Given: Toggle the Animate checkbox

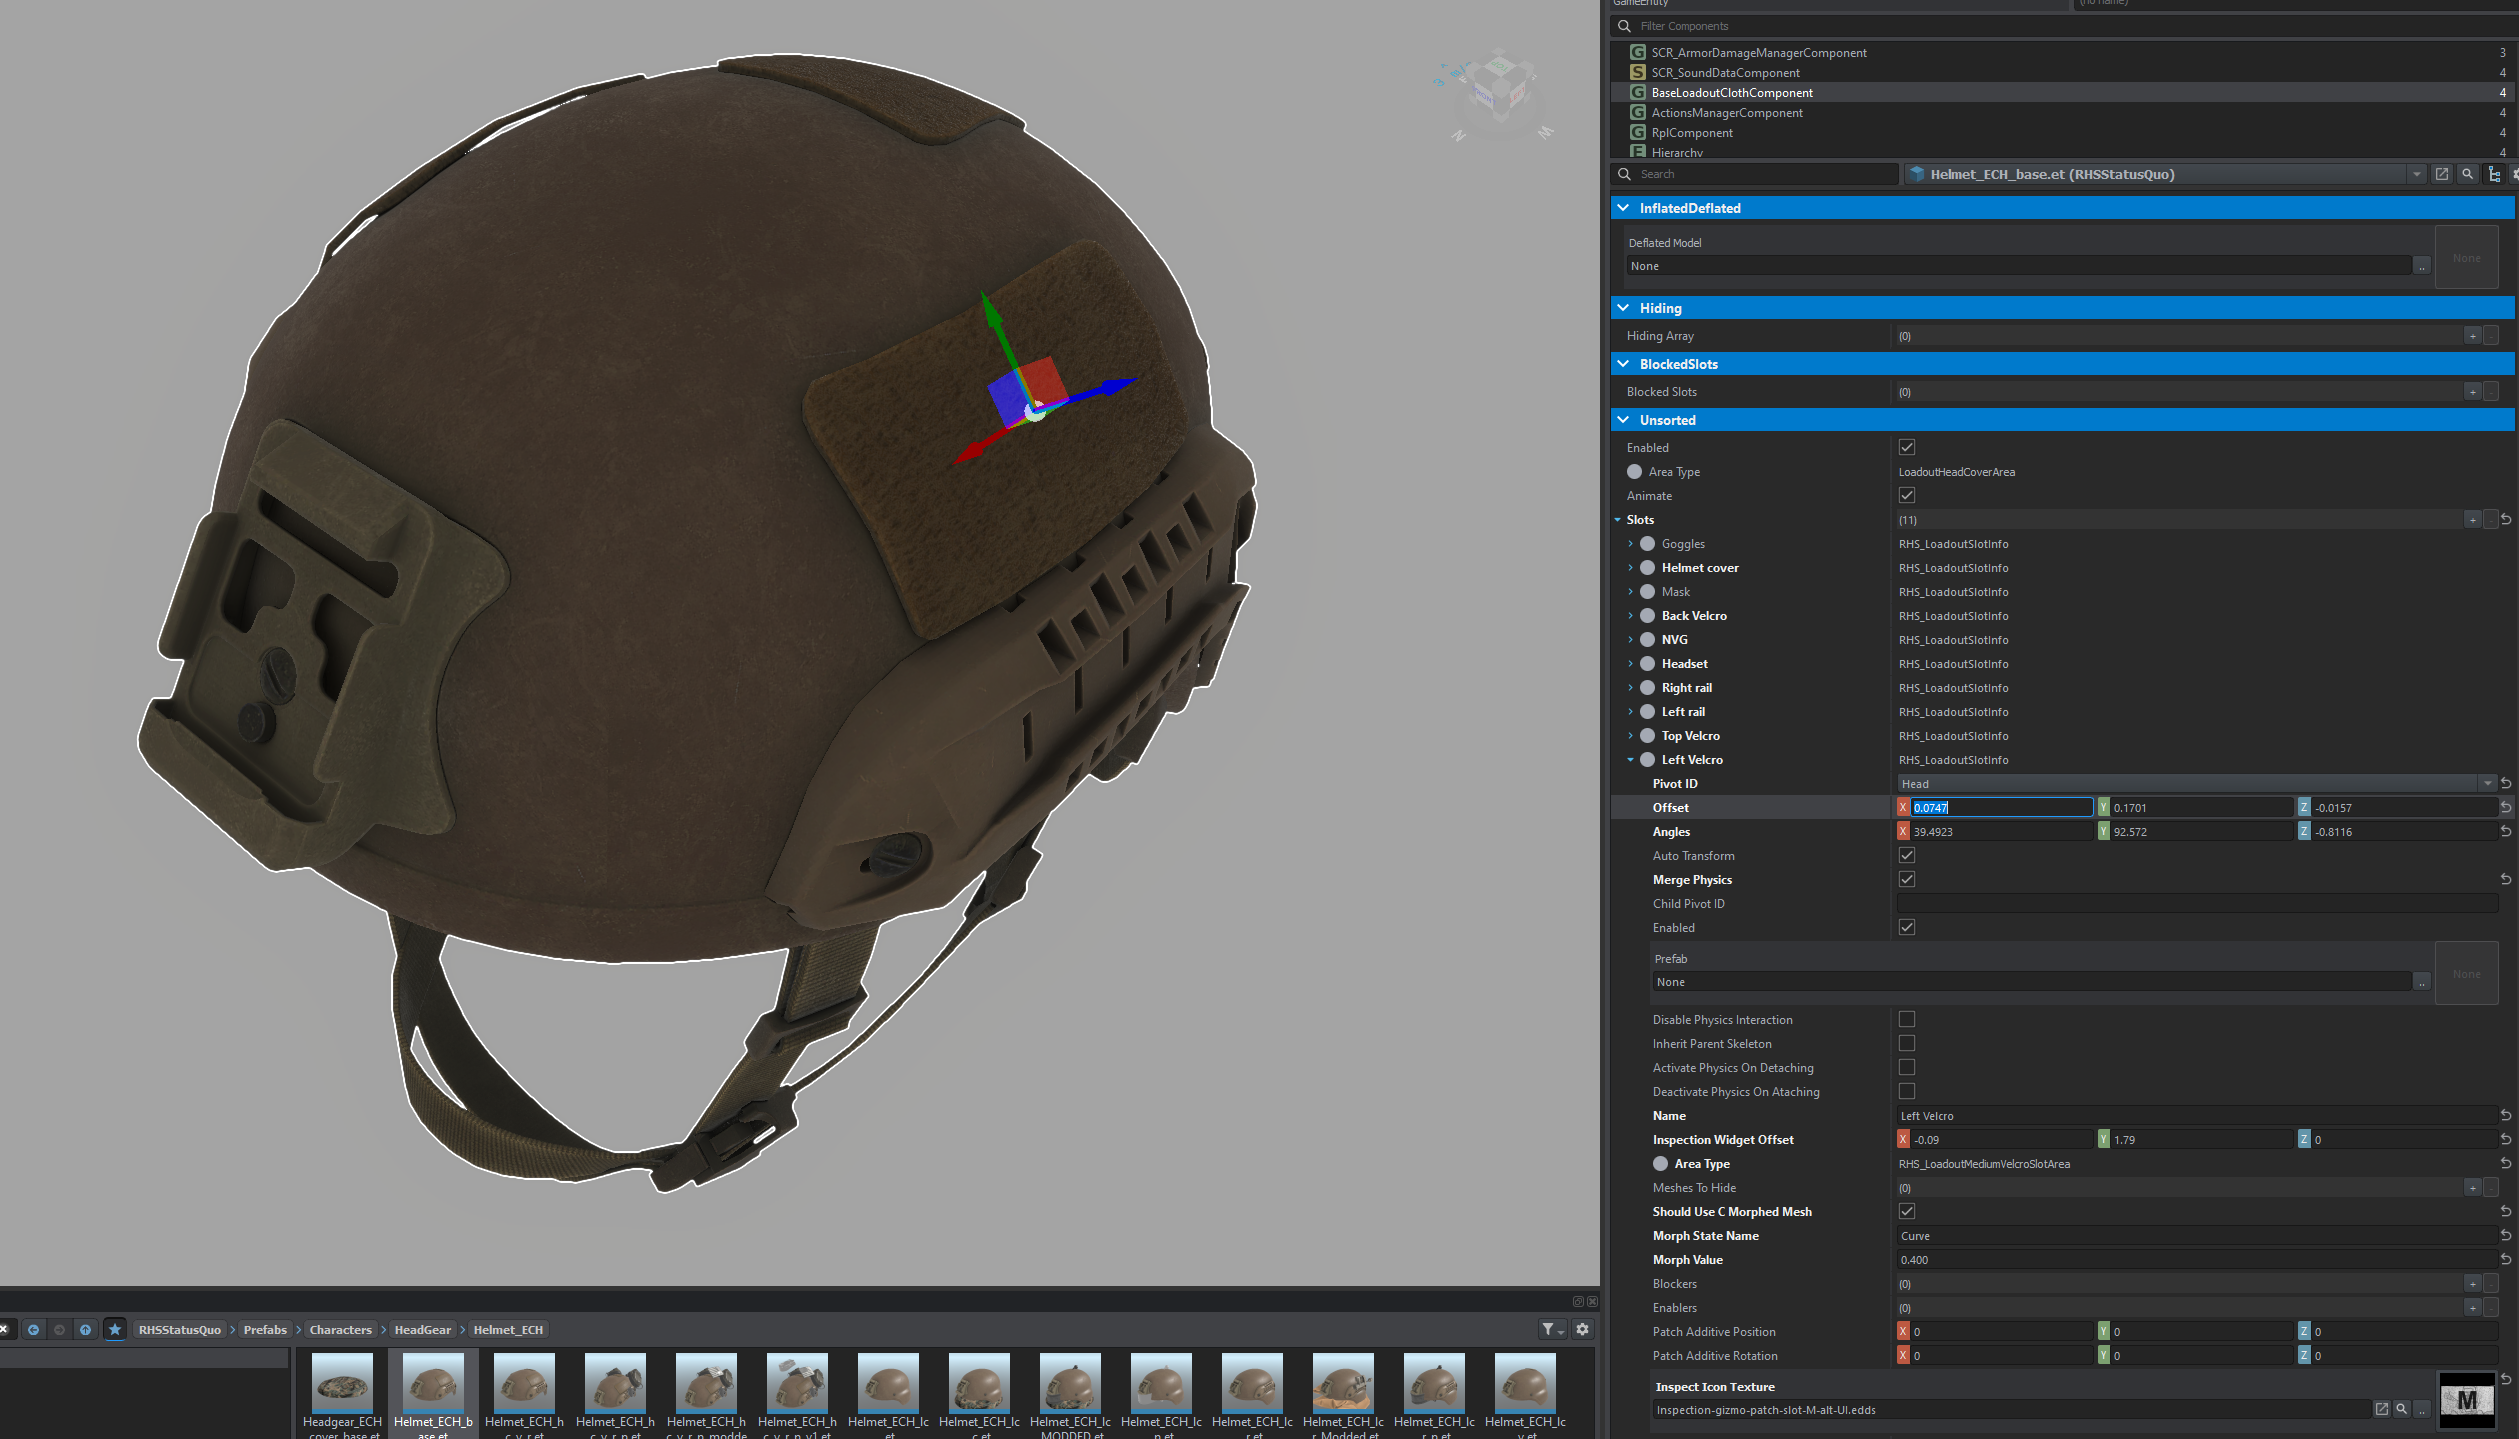Looking at the screenshot, I should (1907, 495).
